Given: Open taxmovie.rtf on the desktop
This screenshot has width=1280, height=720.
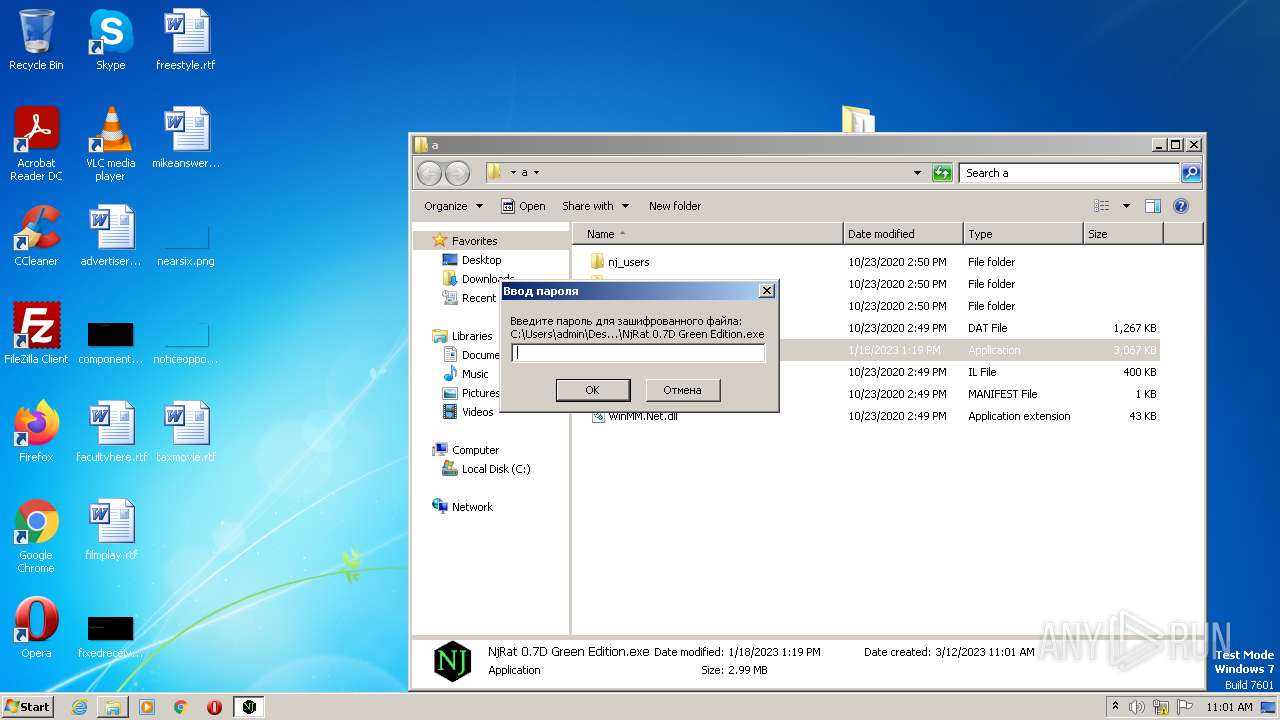Looking at the screenshot, I should pyautogui.click(x=186, y=432).
